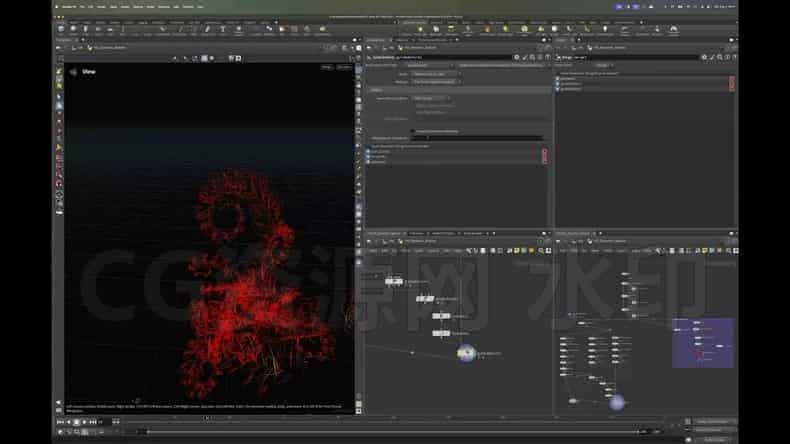This screenshot has height=444, width=790.
Task: Open the first dropdown under node name
Action: (x=428, y=66)
